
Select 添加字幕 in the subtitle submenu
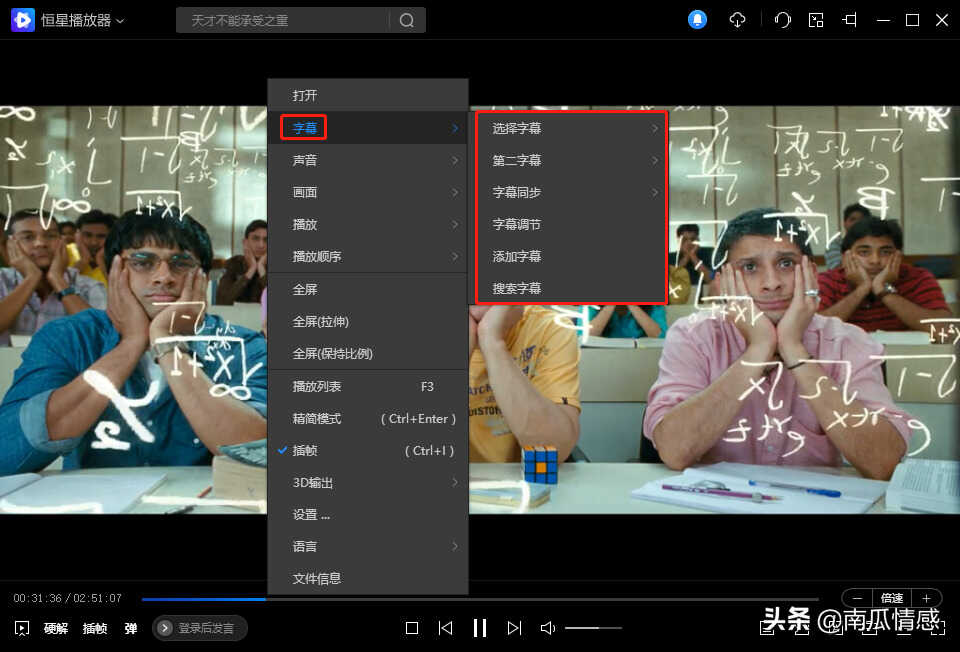pos(571,257)
